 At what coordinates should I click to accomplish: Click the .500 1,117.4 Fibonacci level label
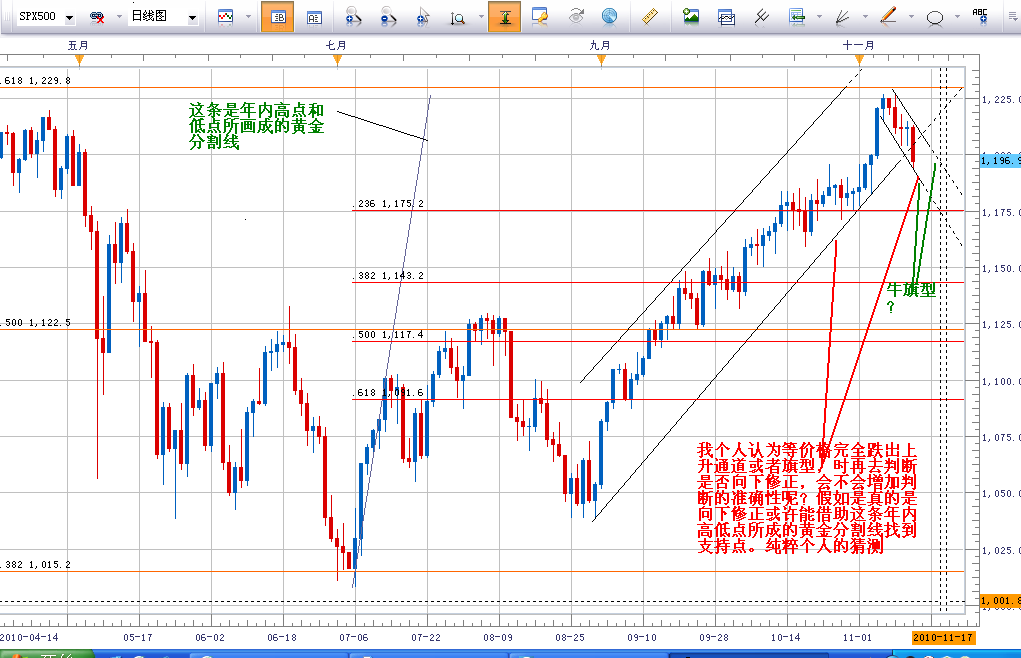(390, 335)
